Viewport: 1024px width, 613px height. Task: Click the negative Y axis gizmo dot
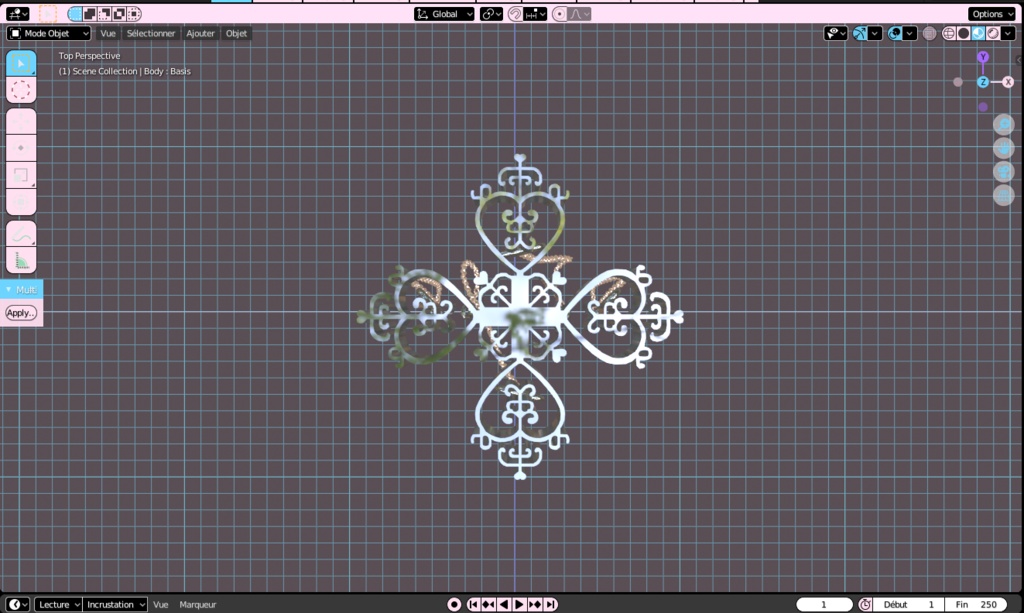point(983,107)
